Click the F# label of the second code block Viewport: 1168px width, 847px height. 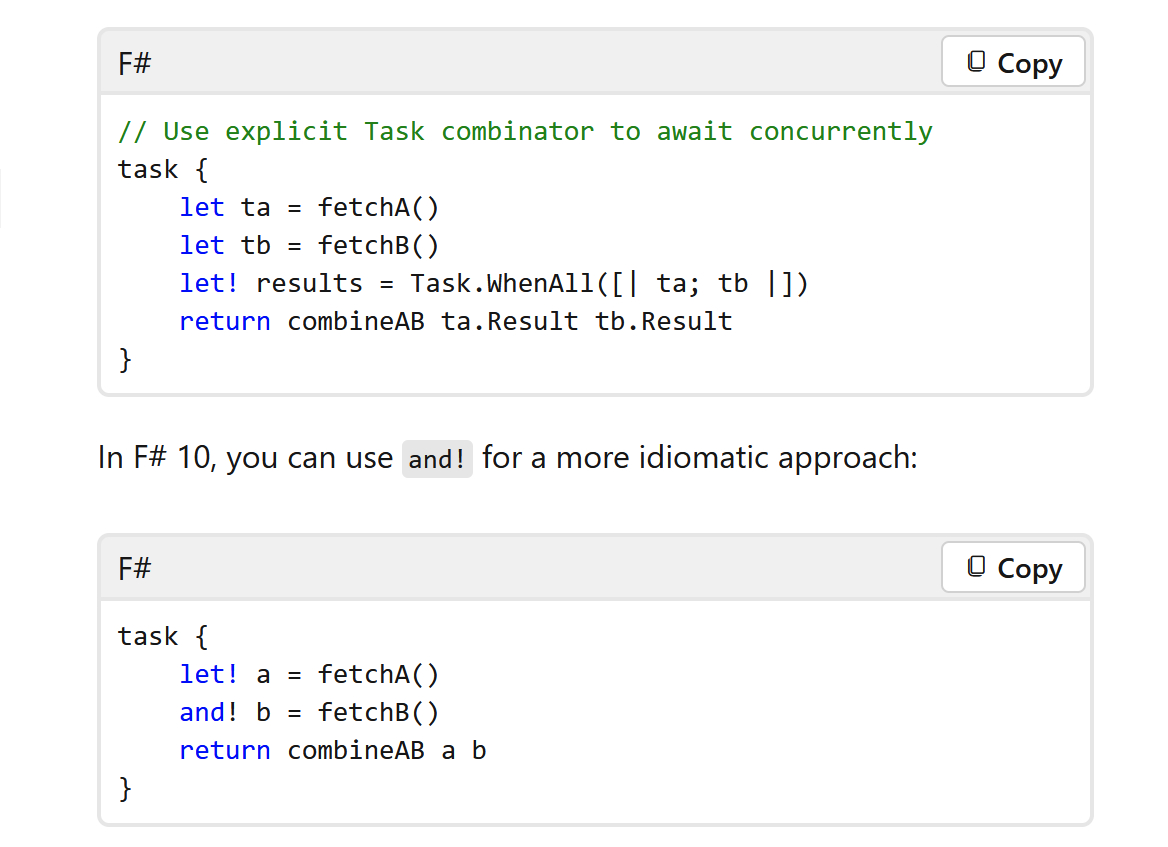tap(135, 569)
